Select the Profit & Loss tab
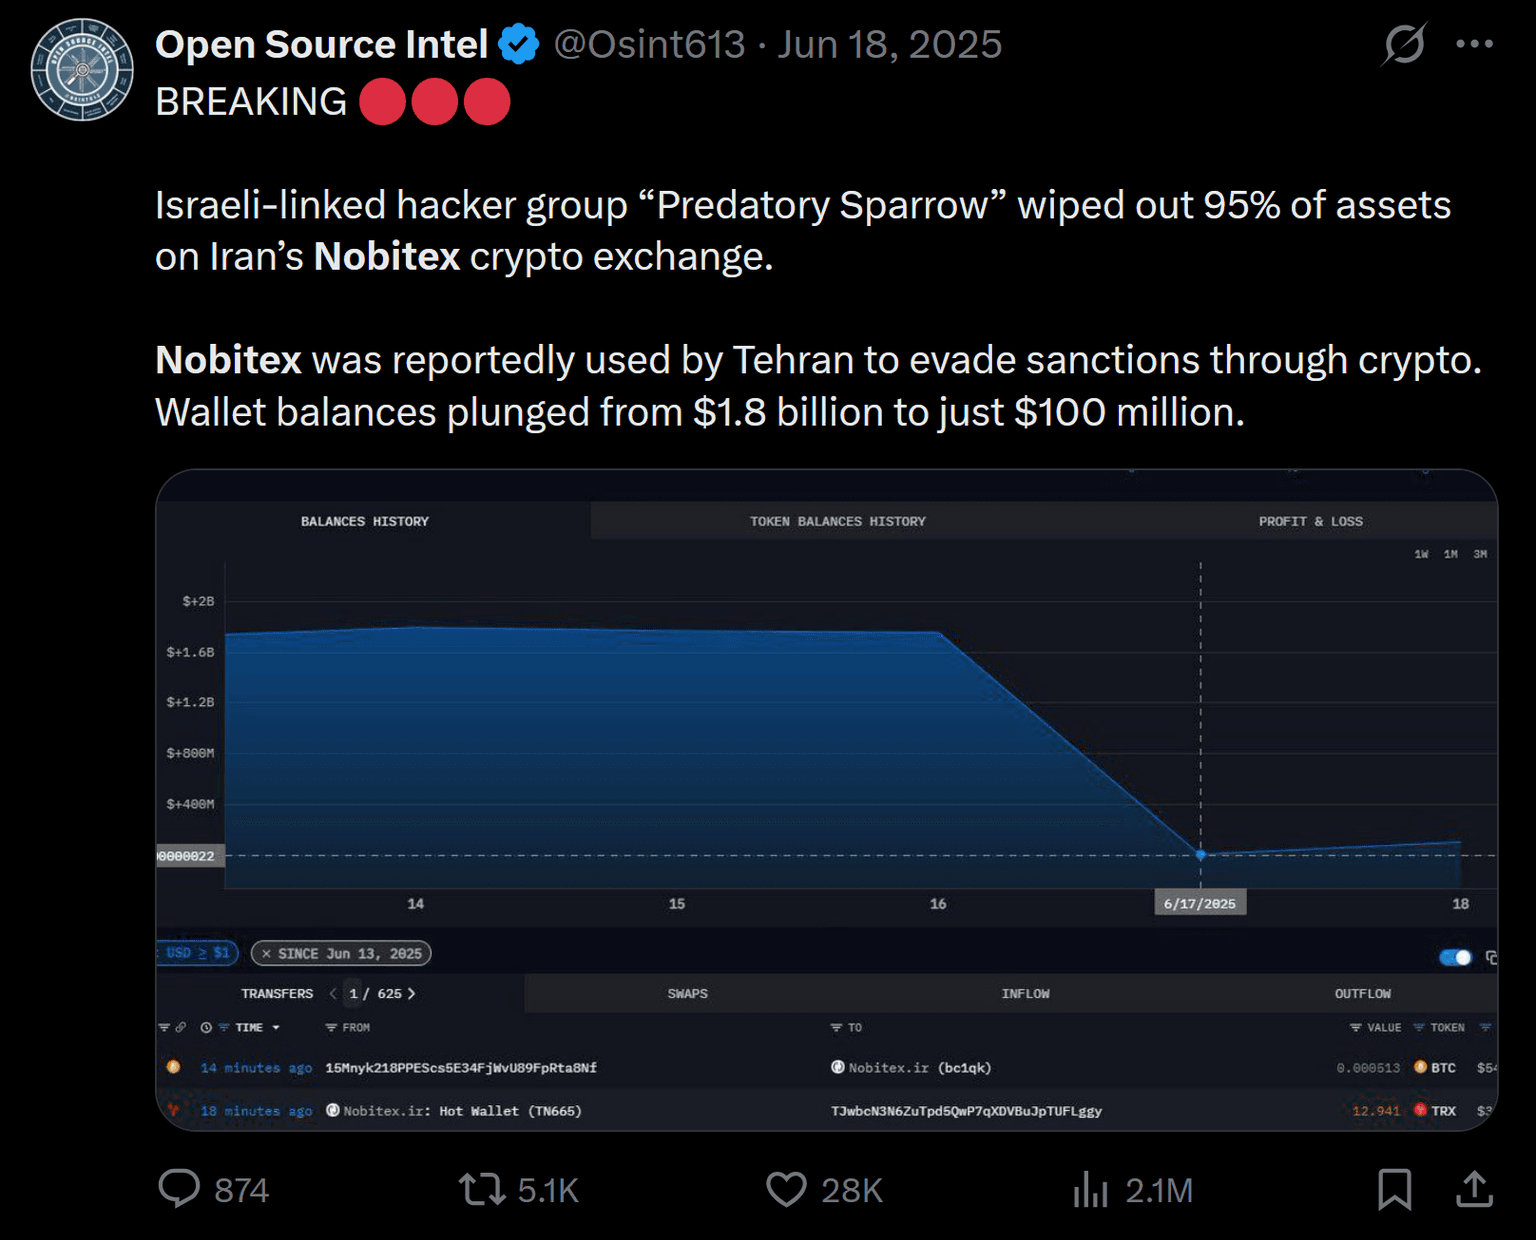1536x1240 pixels. [1310, 521]
